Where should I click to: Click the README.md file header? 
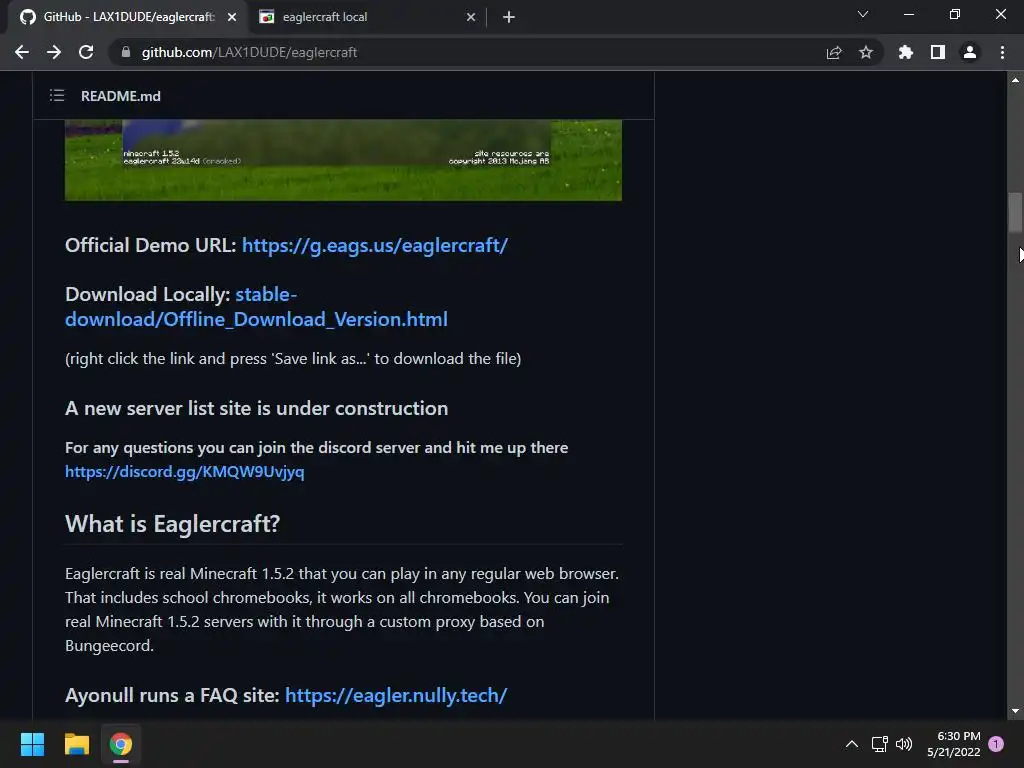pos(121,96)
